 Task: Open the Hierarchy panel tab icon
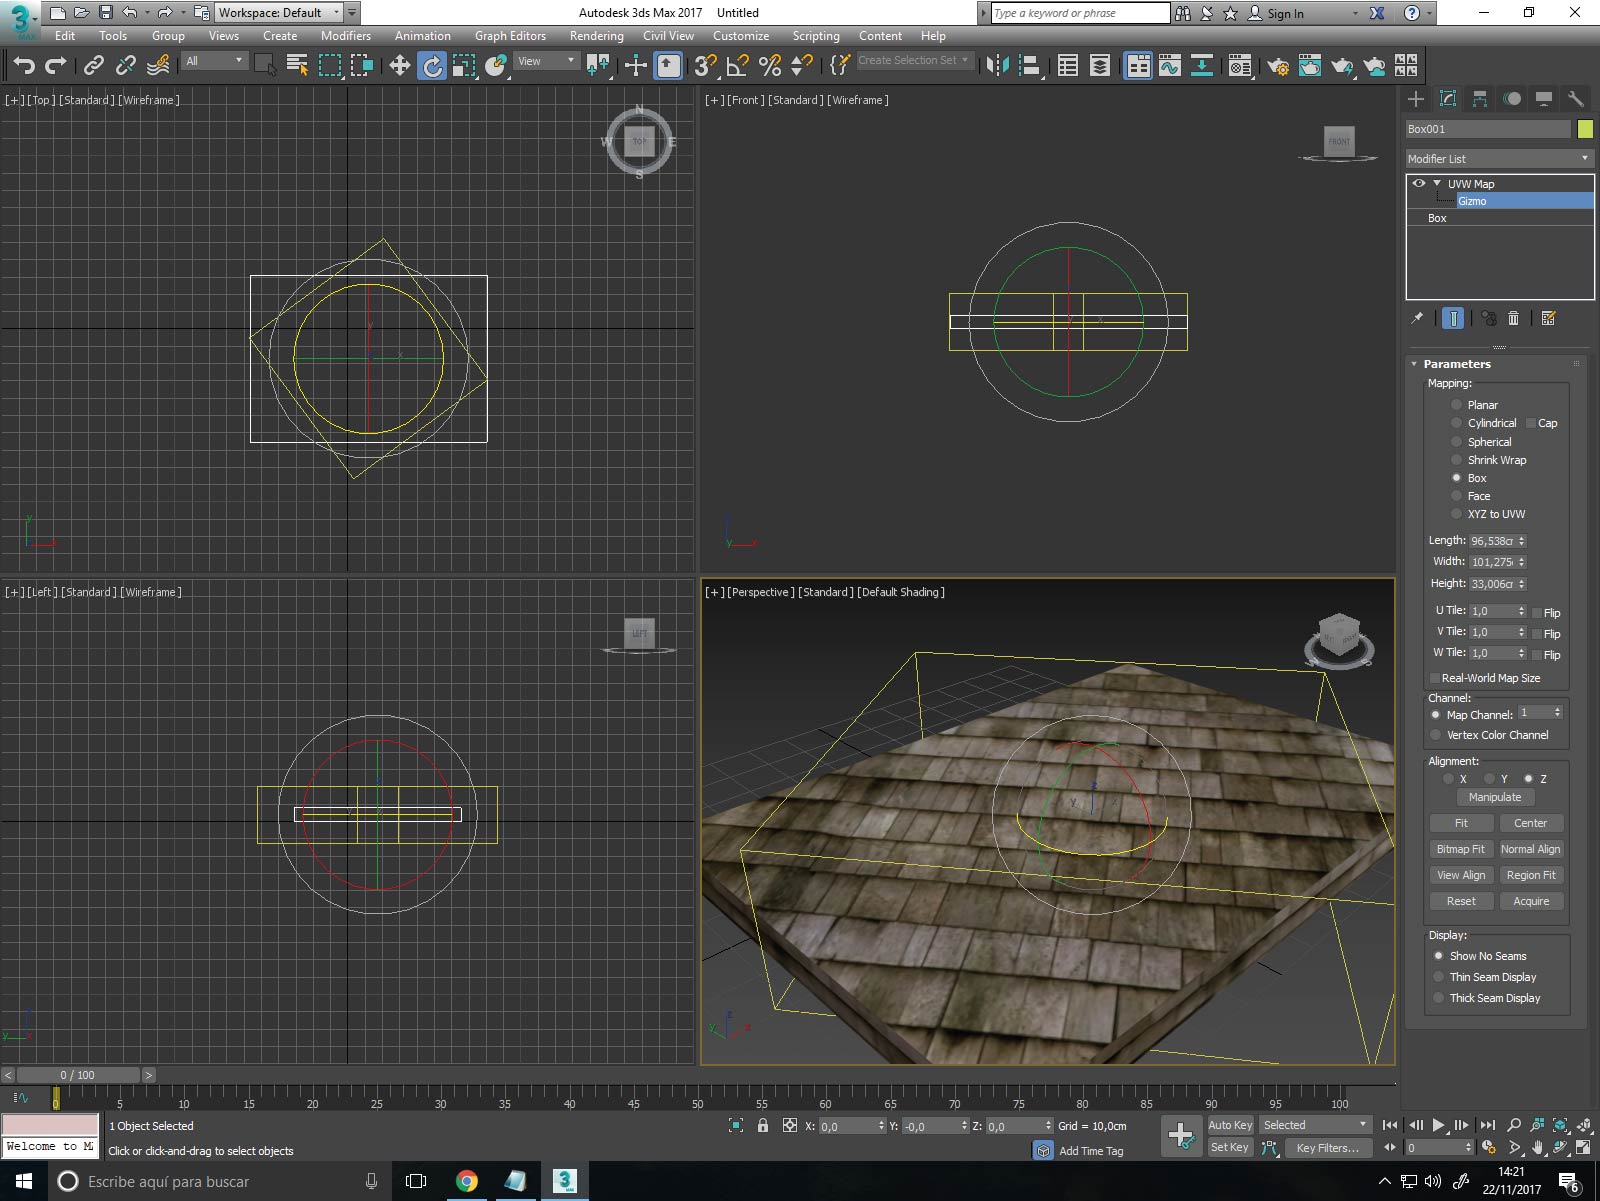coord(1479,98)
